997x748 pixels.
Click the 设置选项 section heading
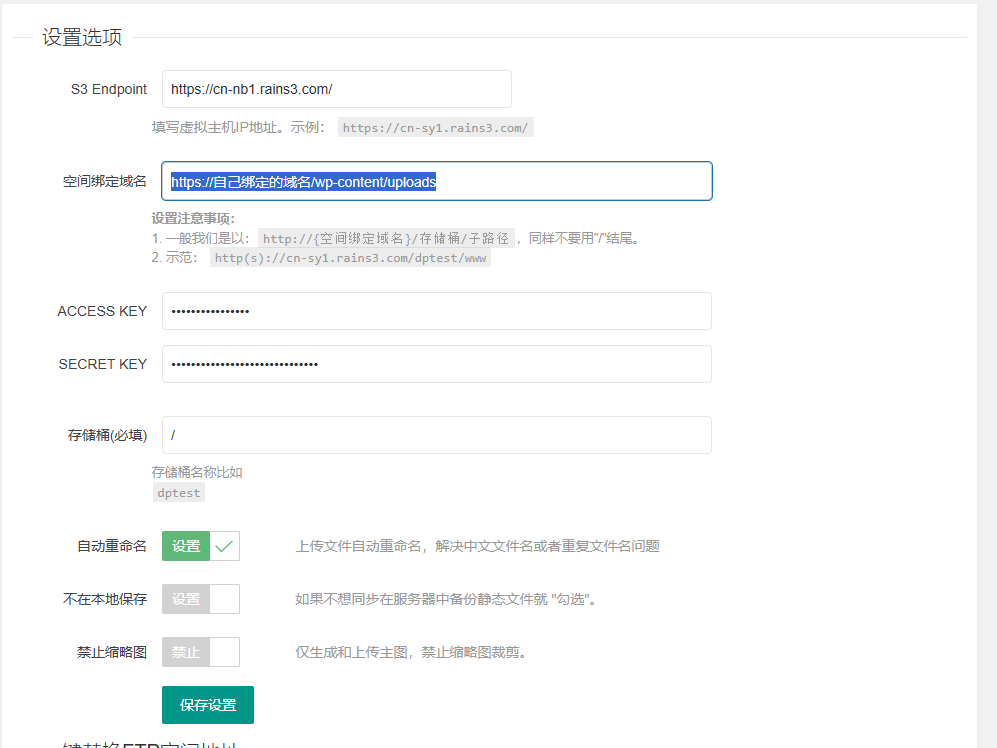tap(82, 38)
